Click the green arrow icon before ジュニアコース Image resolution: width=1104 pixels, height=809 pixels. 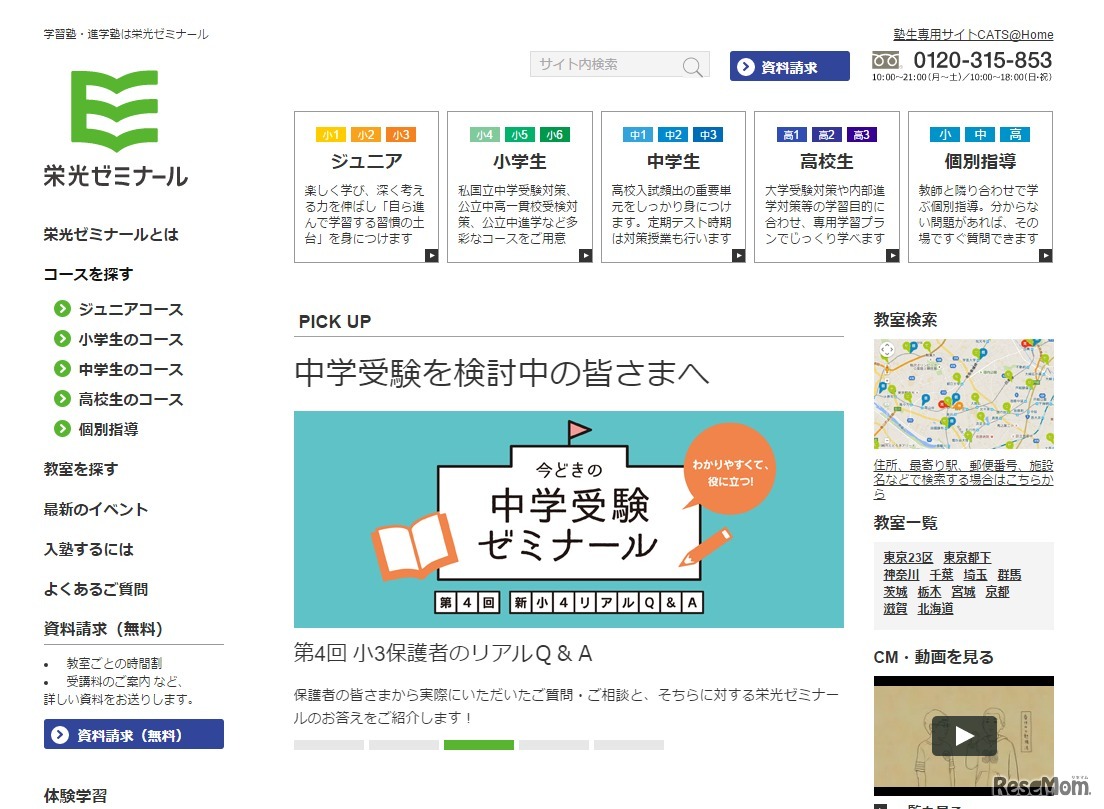point(62,309)
